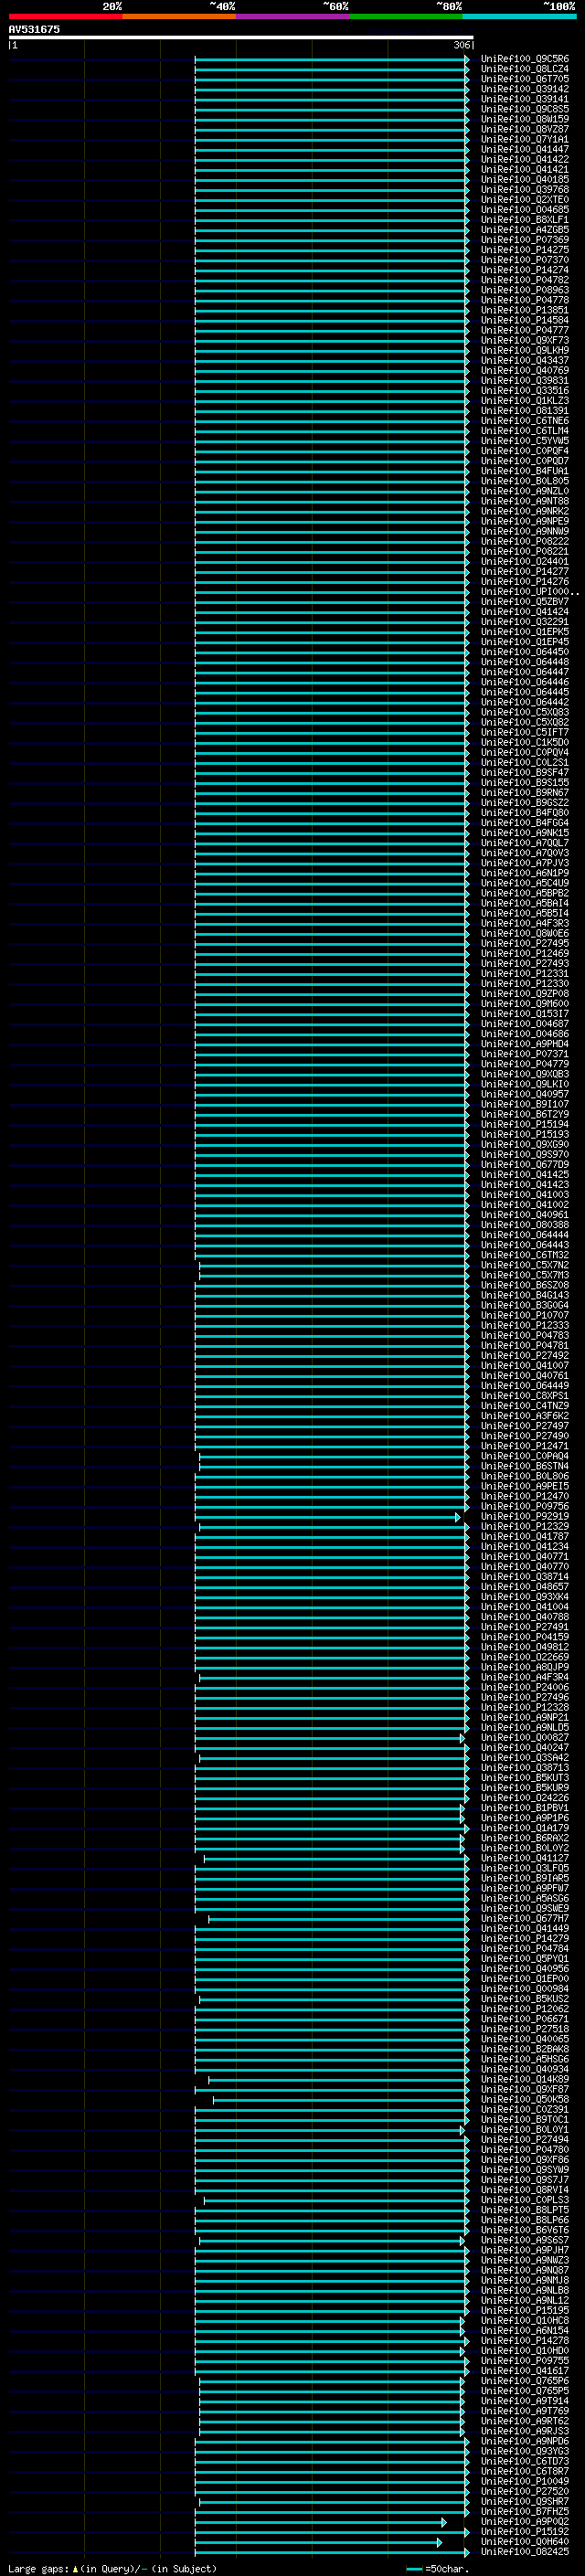Viewport: 585px width, 2576px height.
Task: Click hit label UniRef100_Q93YG3
Action: click(x=525, y=2451)
